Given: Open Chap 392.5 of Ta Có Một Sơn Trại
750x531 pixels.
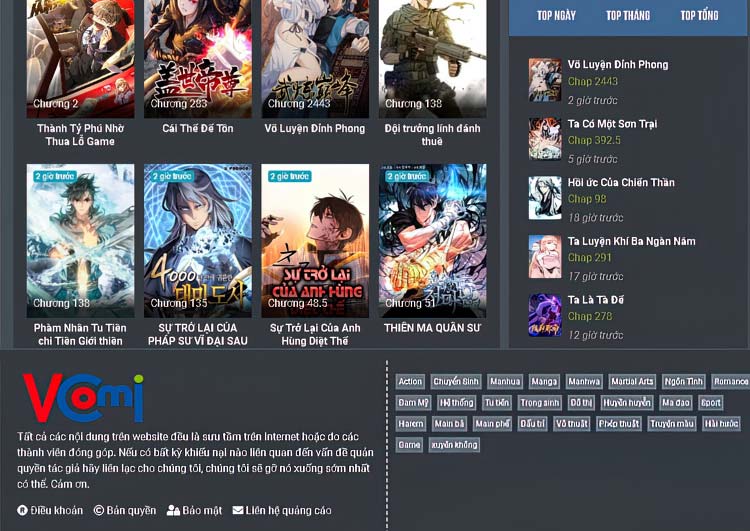Looking at the screenshot, I should point(594,140).
